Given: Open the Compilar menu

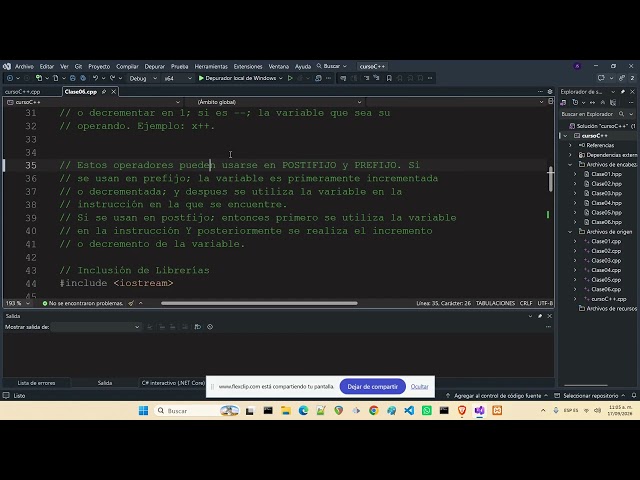Looking at the screenshot, I should (x=127, y=66).
